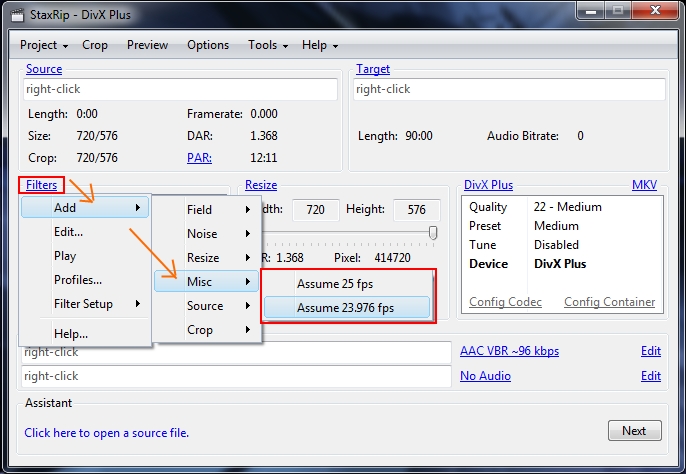This screenshot has height=474, width=686.
Task: Open the Crop menu item in the menu bar
Action: click(95, 45)
